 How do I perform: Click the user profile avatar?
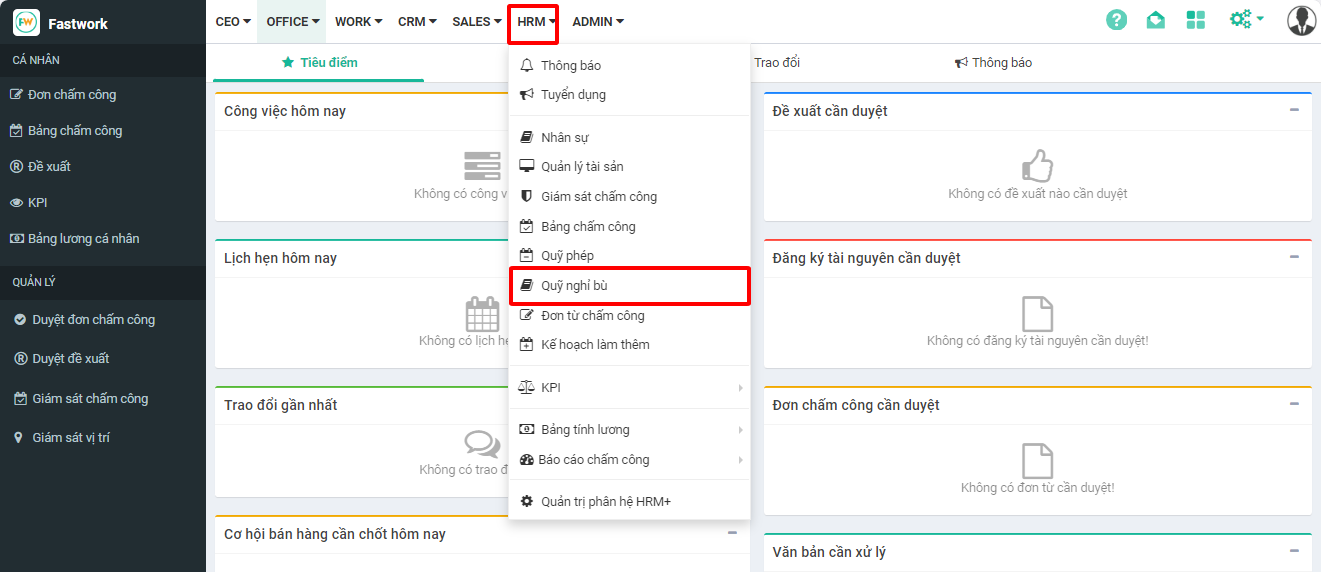(1301, 20)
